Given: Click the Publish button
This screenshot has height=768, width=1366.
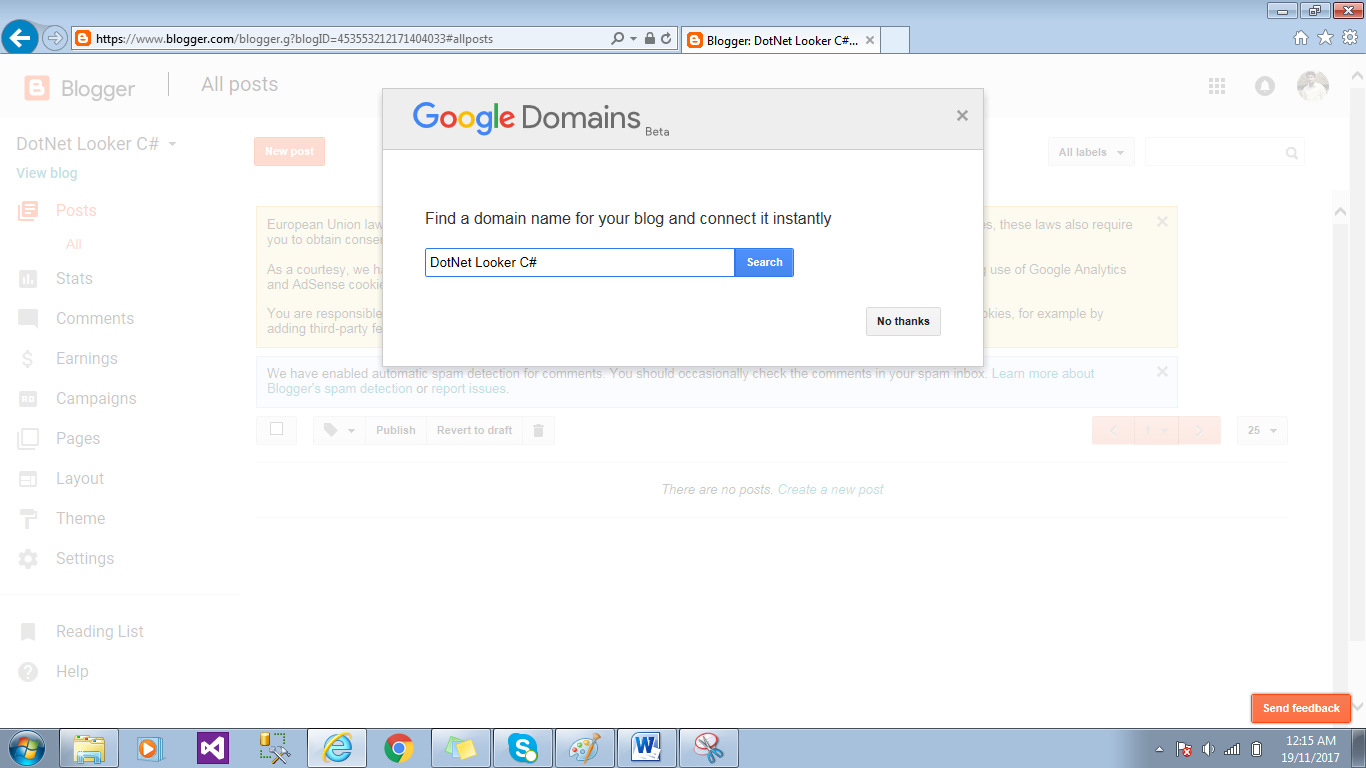Looking at the screenshot, I should [x=395, y=430].
